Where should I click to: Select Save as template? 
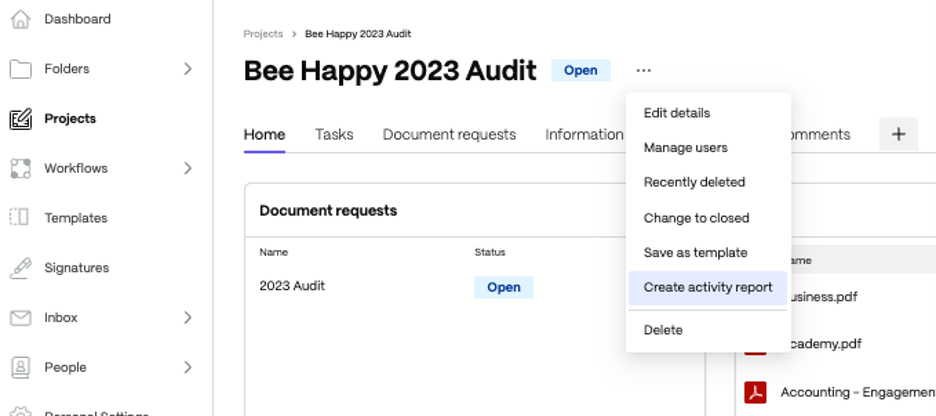(x=708, y=252)
